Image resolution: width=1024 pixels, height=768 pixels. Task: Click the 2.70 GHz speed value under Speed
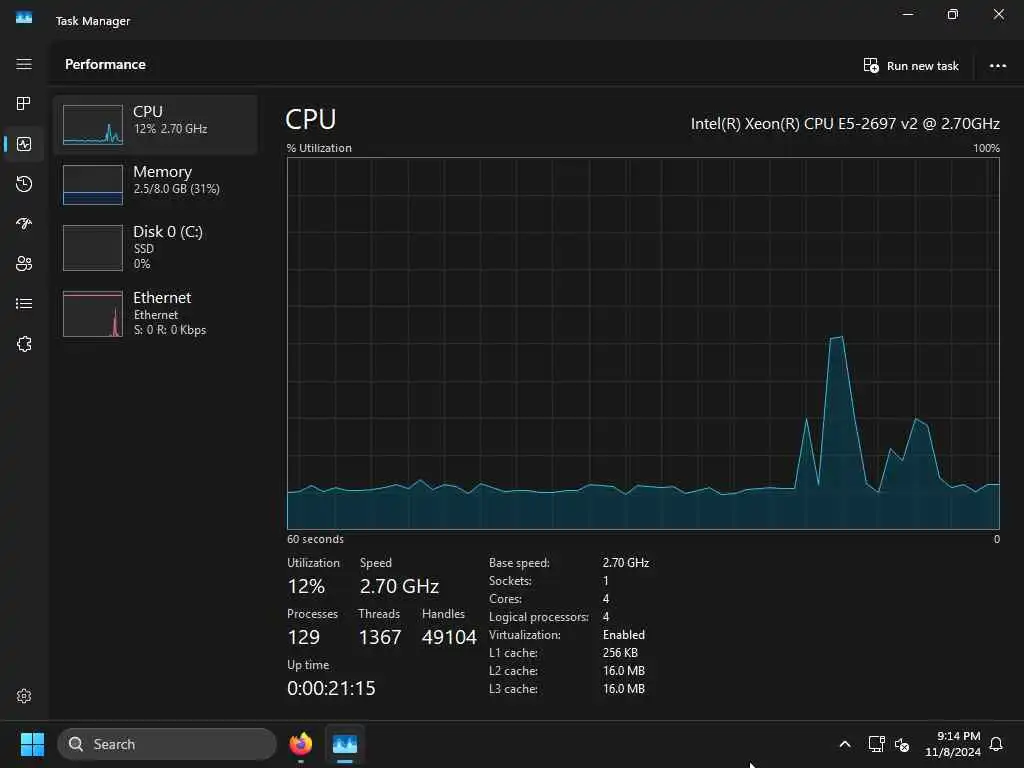tap(399, 586)
